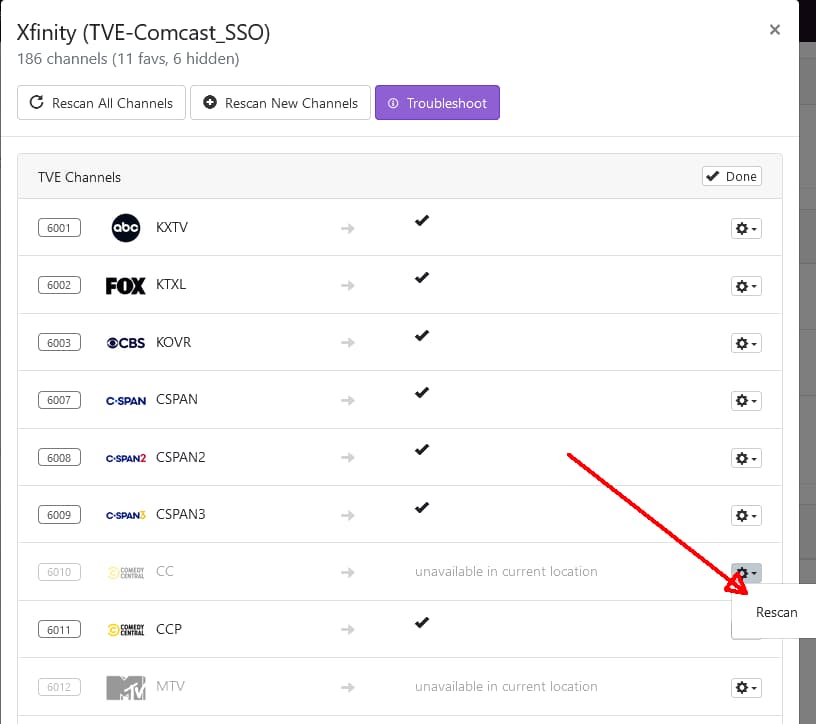
Task: Select Rescan from the open context menu
Action: point(776,612)
